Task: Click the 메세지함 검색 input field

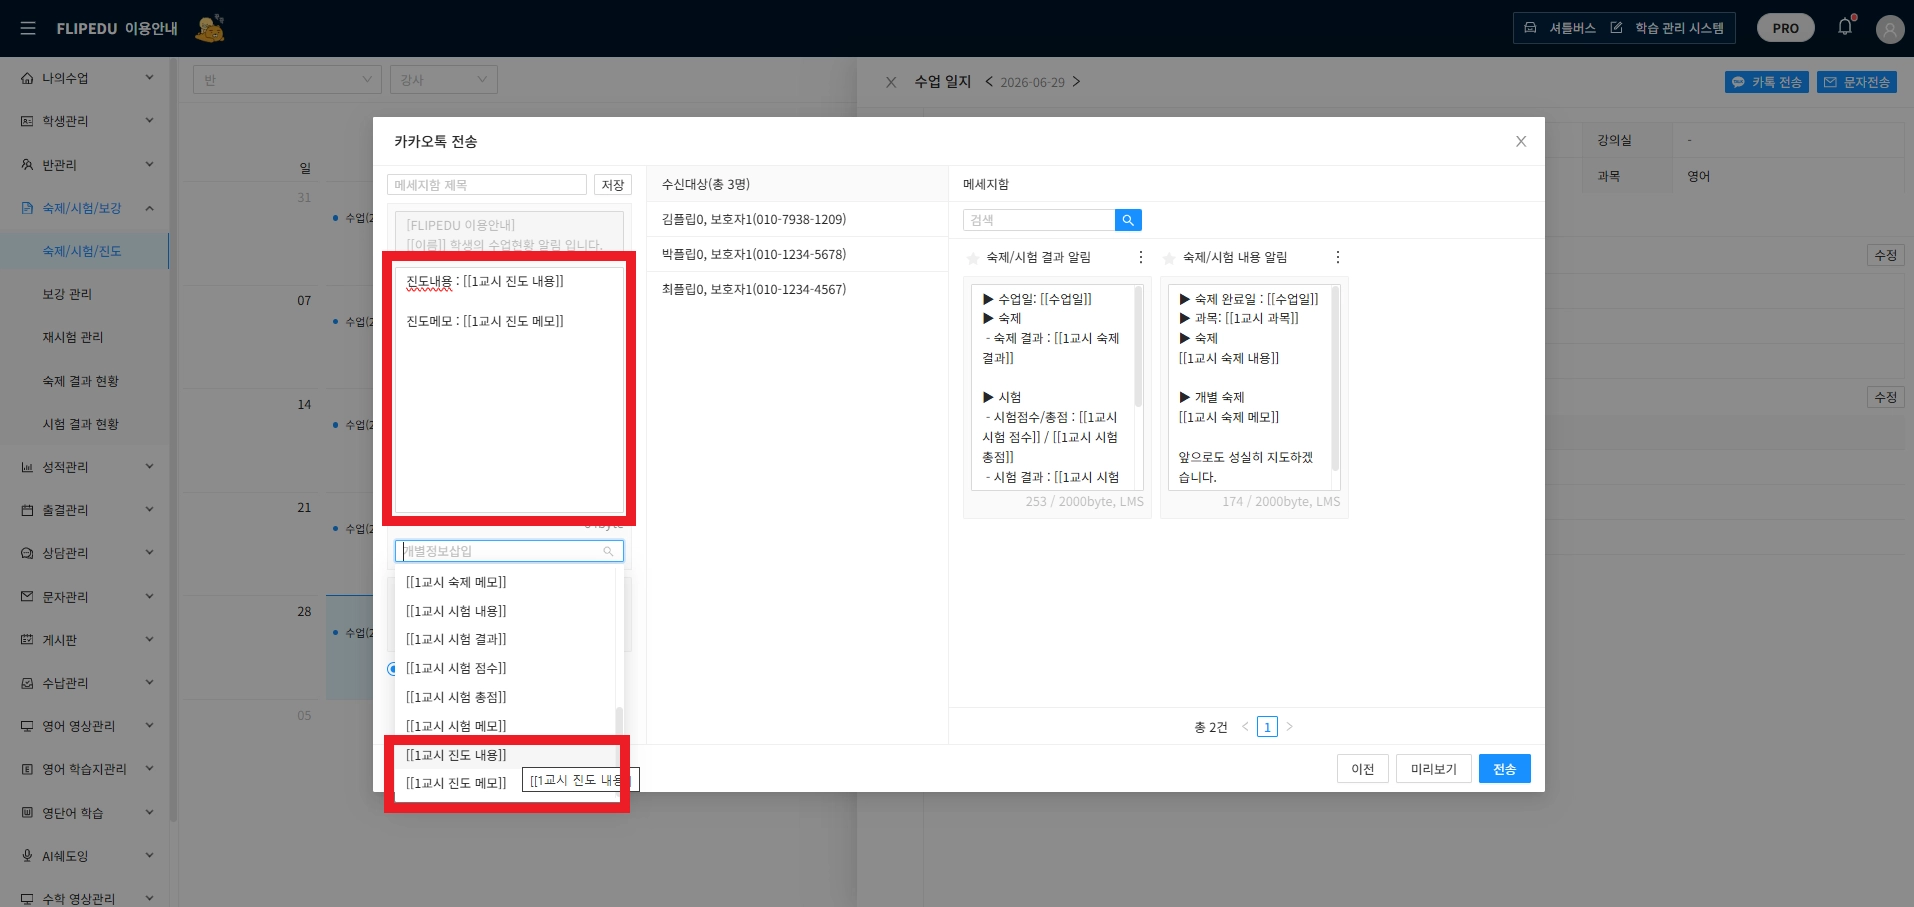Action: tap(1039, 220)
